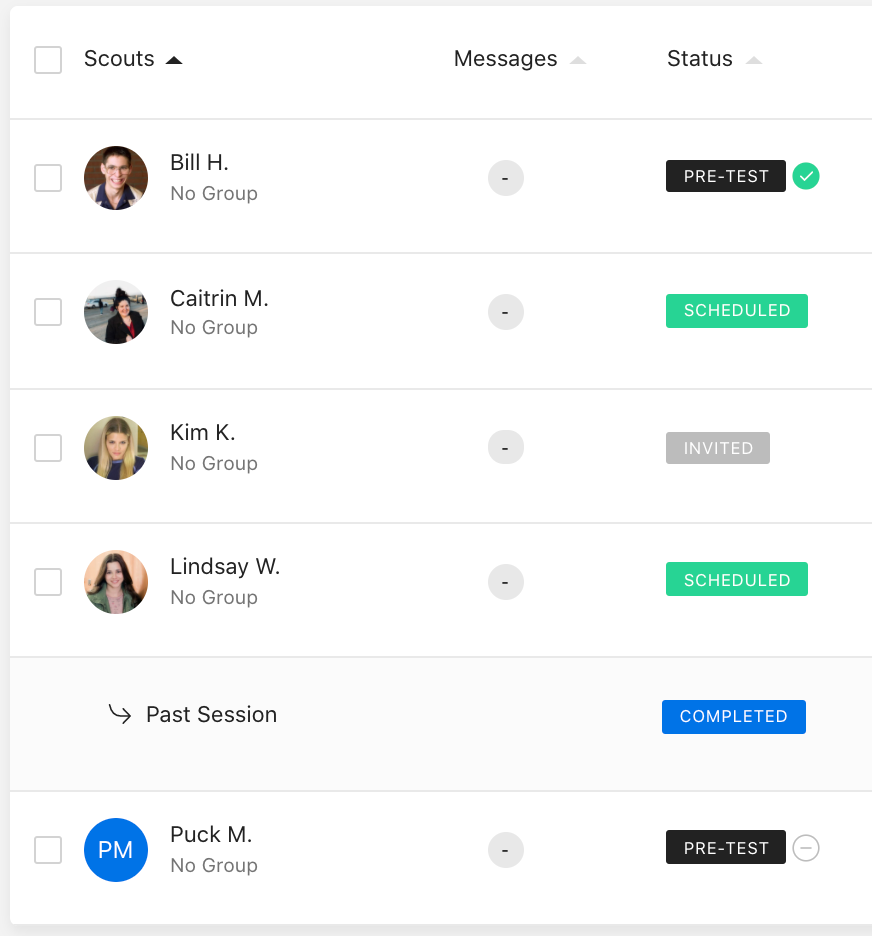Click Kim K.'s messages indicator
The height and width of the screenshot is (936, 872).
506,447
